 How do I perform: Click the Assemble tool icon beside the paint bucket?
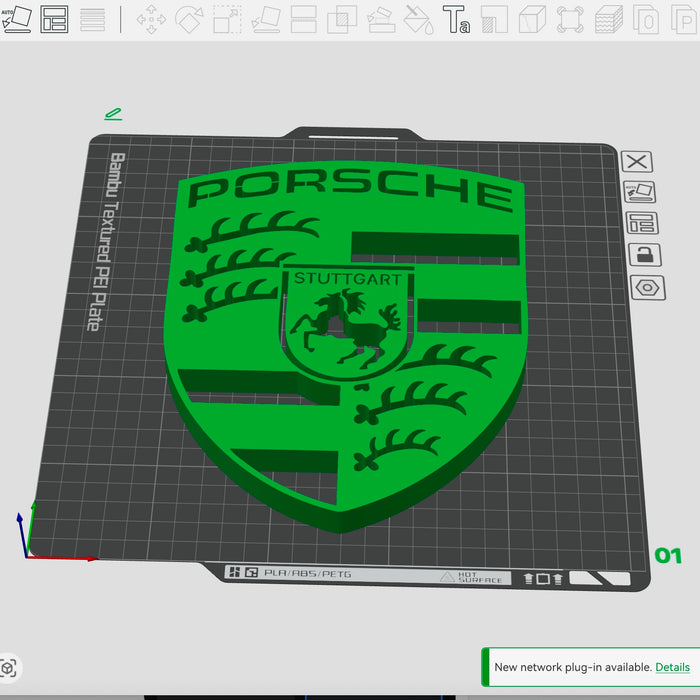pyautogui.click(x=381, y=19)
